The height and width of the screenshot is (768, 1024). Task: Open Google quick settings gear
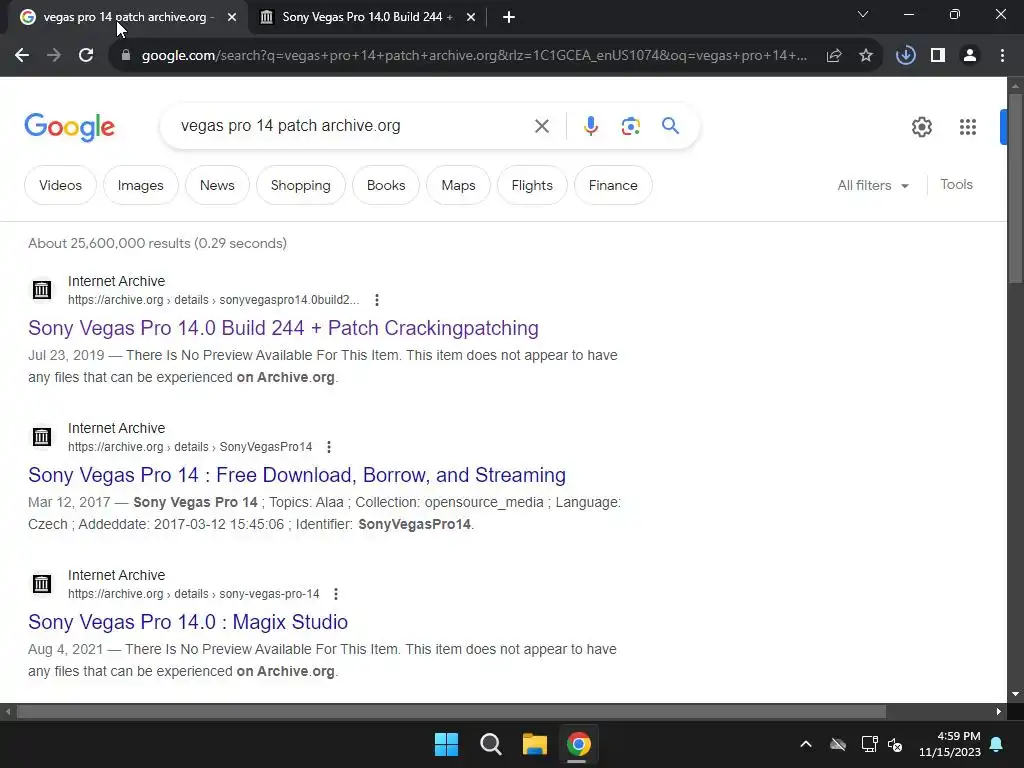click(921, 127)
